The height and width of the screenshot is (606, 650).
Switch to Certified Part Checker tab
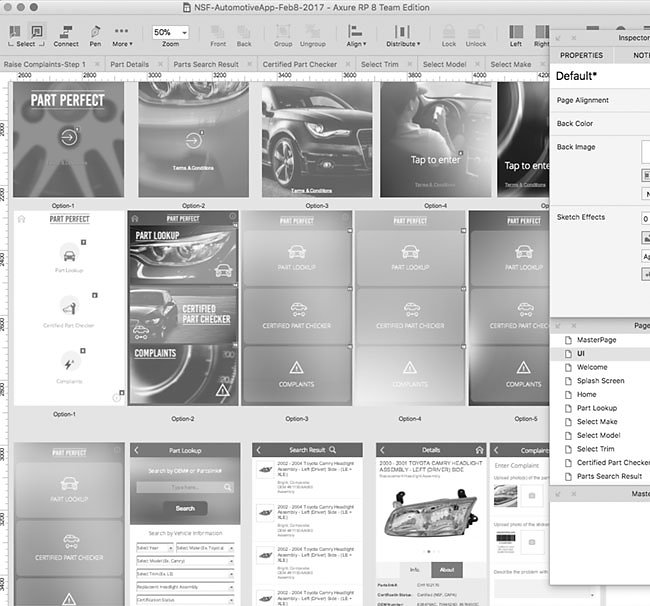click(299, 64)
